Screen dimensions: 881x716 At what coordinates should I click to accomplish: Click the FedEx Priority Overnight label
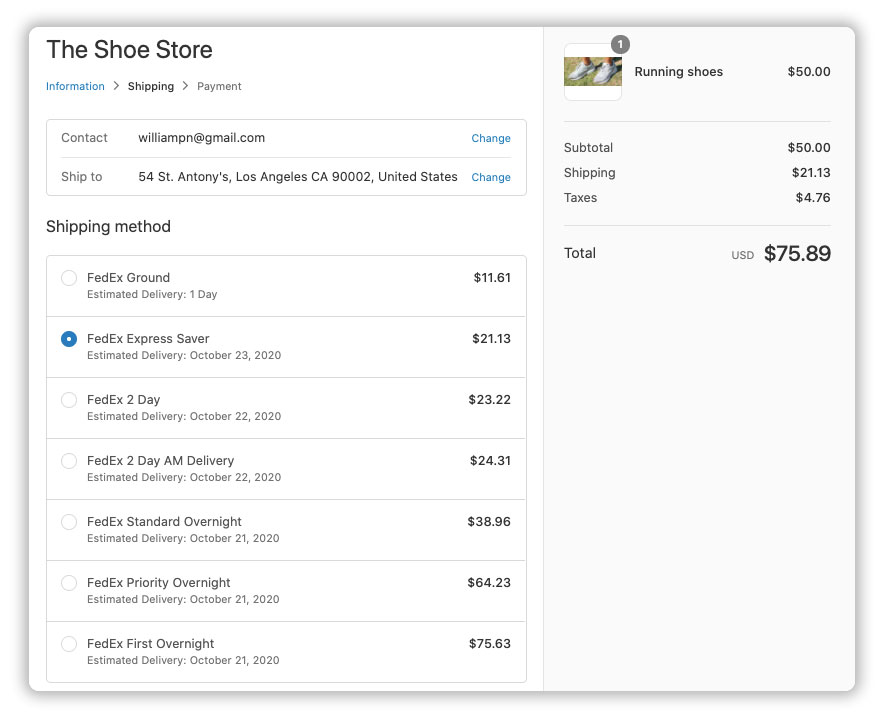point(158,583)
